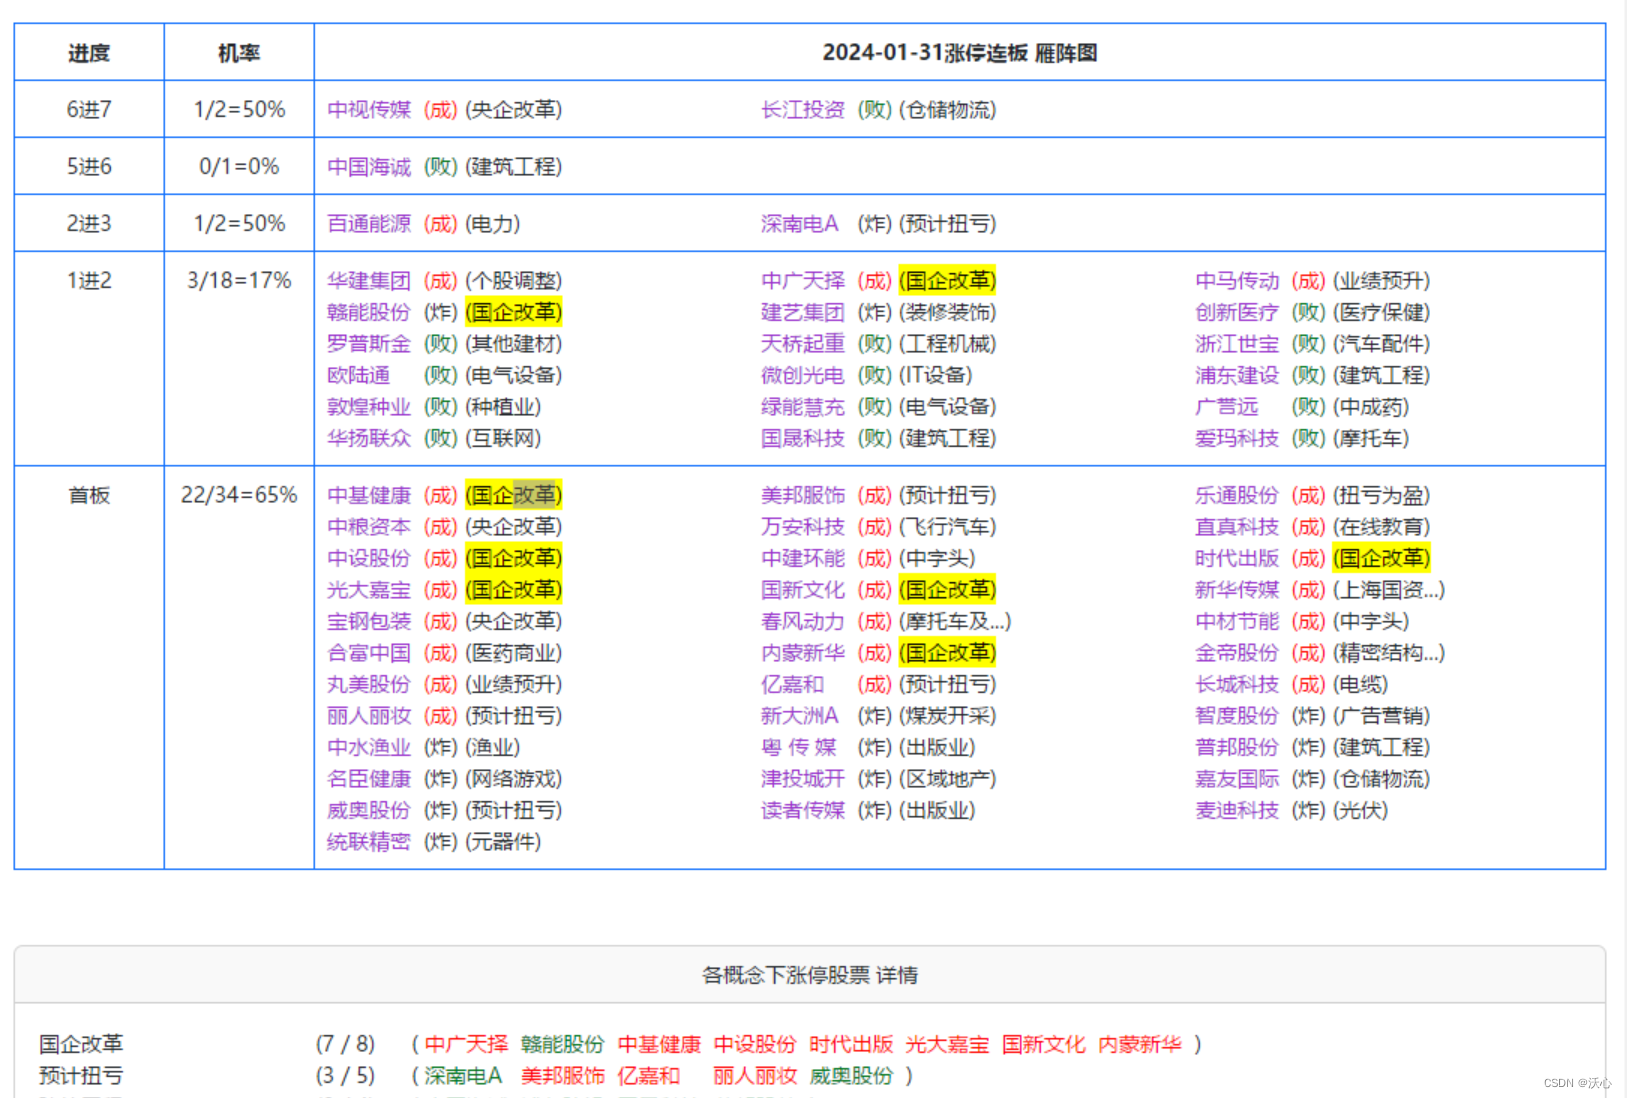Click the 麦迪科技 stock link
Viewport: 1627px width, 1098px height.
tap(1237, 810)
